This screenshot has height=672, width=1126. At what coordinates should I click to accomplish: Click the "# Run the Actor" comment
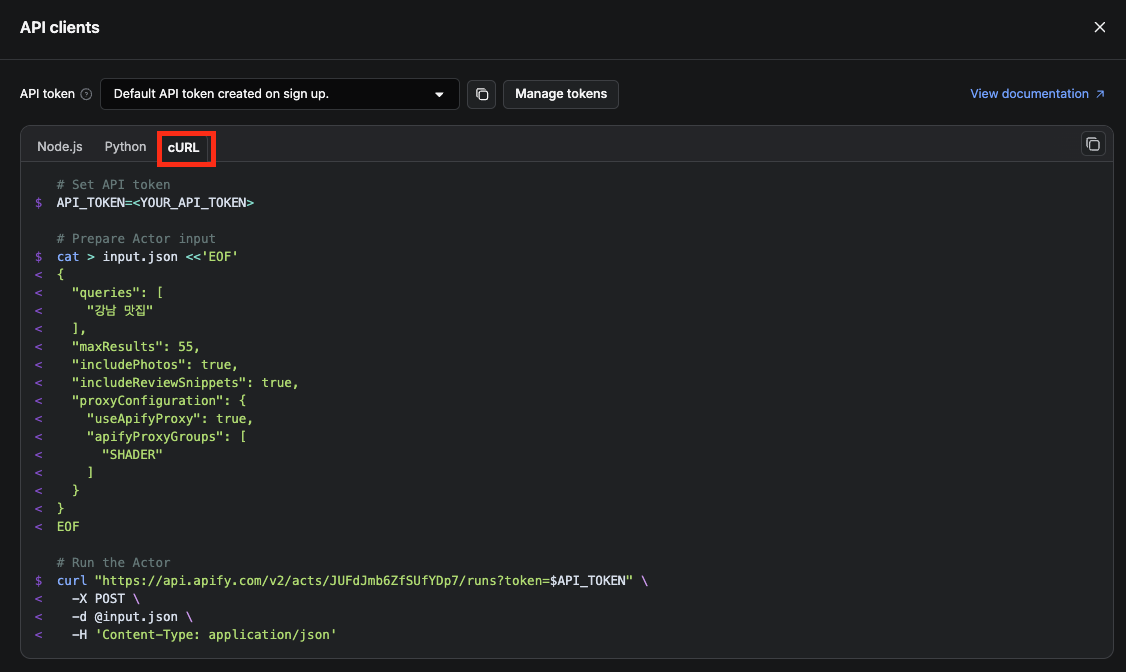pyautogui.click(x=113, y=562)
